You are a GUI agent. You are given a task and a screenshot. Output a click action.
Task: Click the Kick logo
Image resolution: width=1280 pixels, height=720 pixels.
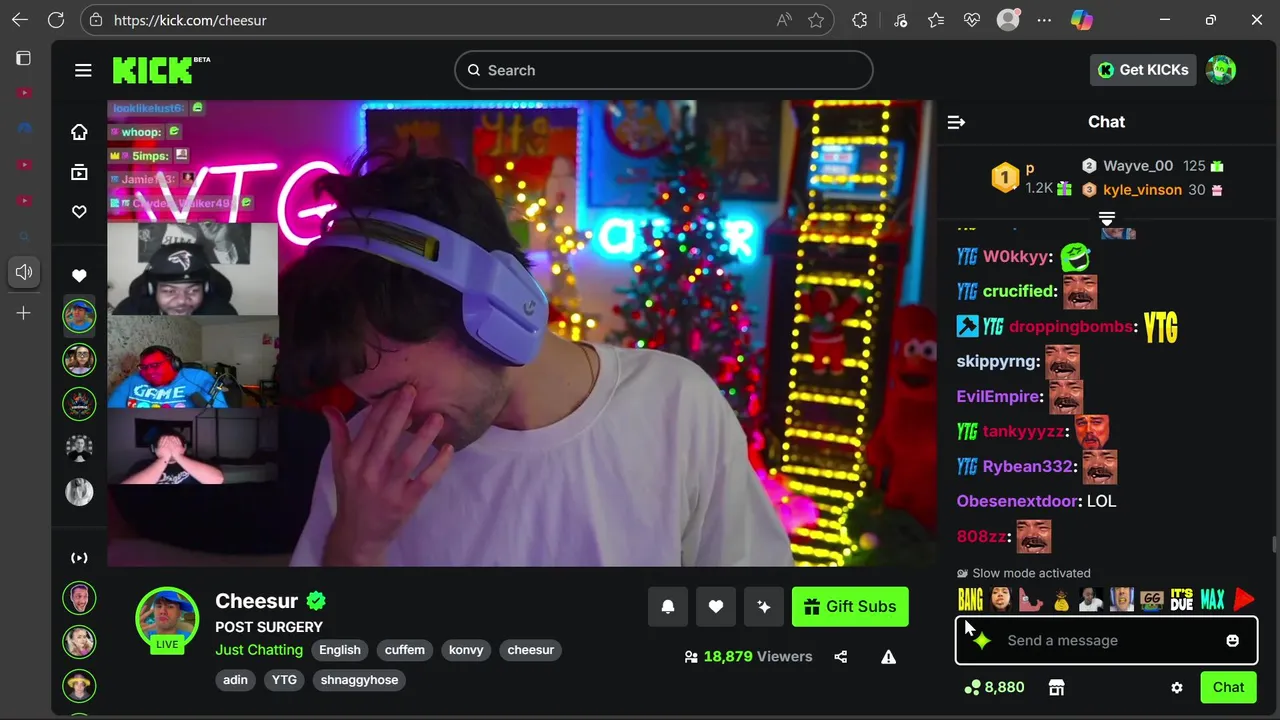161,70
